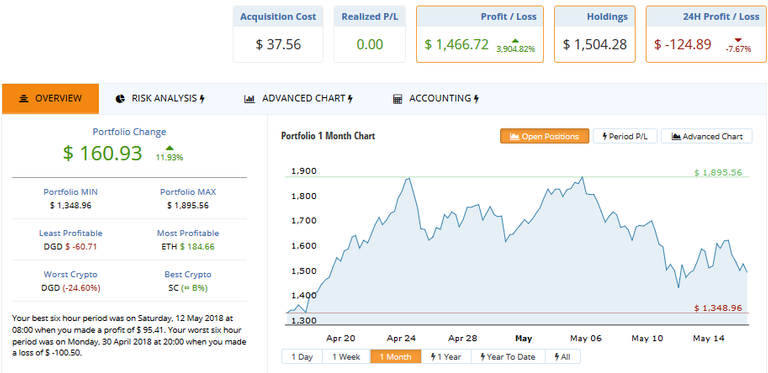Open the Overview tab
768x373 pixels.
coord(50,99)
